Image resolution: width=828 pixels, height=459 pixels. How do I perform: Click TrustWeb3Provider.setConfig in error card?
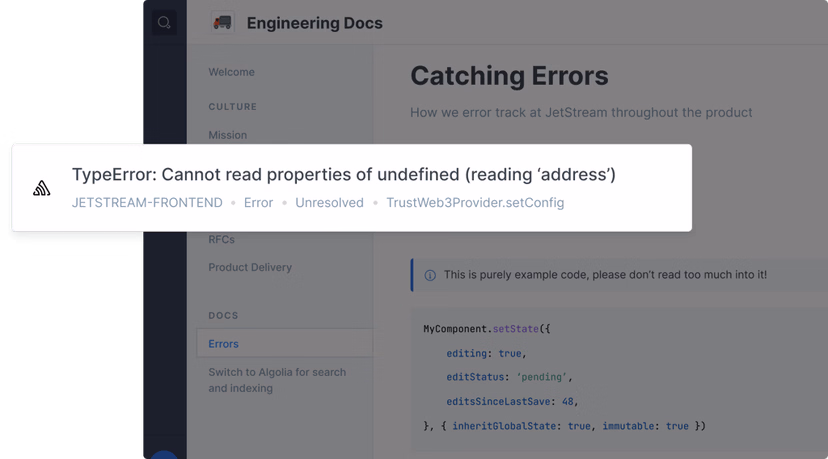(x=475, y=203)
